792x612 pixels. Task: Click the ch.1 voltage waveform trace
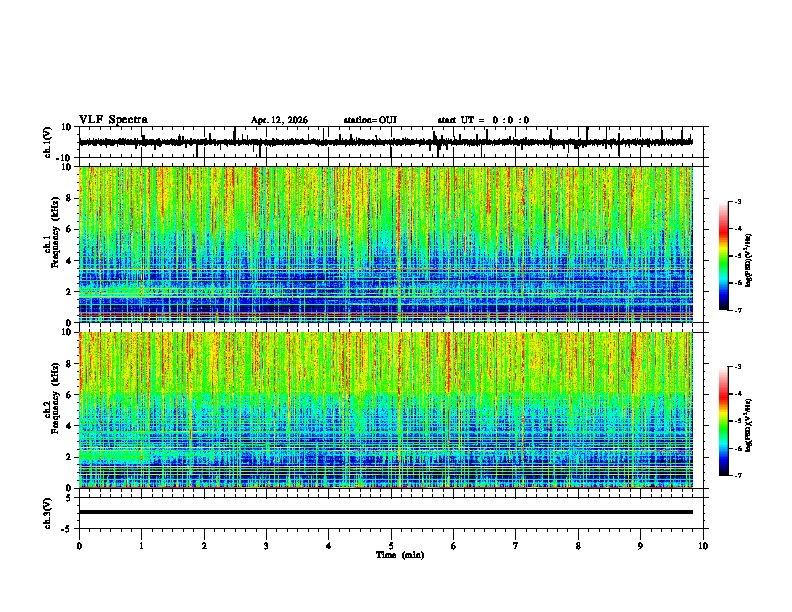385,142
